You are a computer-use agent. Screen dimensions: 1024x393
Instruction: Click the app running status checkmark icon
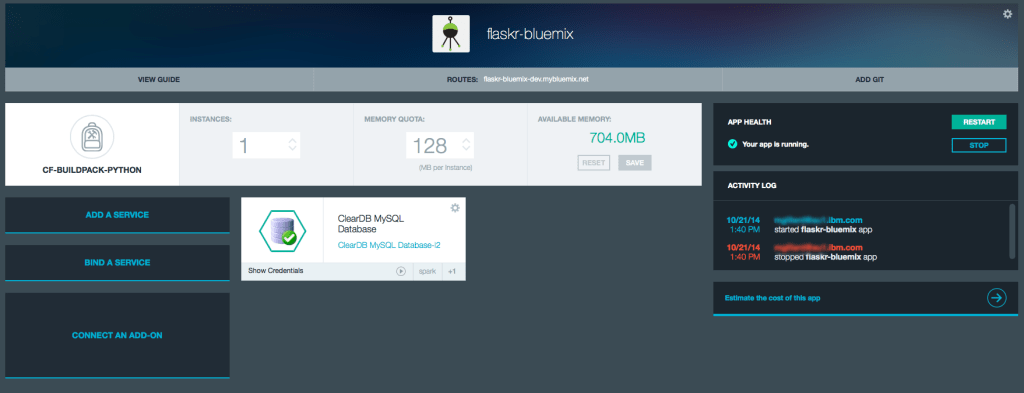click(x=733, y=144)
